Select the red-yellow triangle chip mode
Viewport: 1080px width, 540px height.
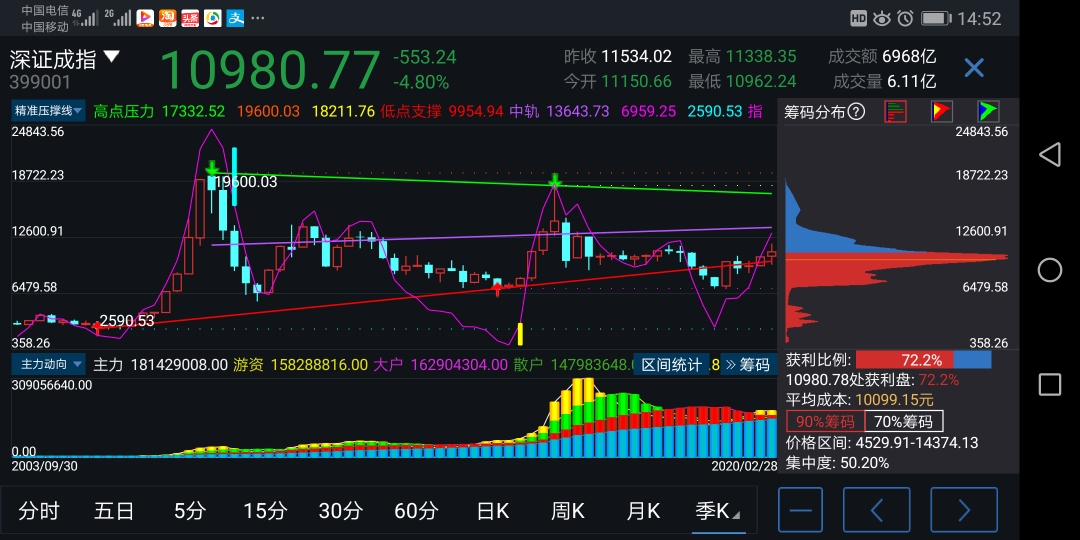coord(942,112)
